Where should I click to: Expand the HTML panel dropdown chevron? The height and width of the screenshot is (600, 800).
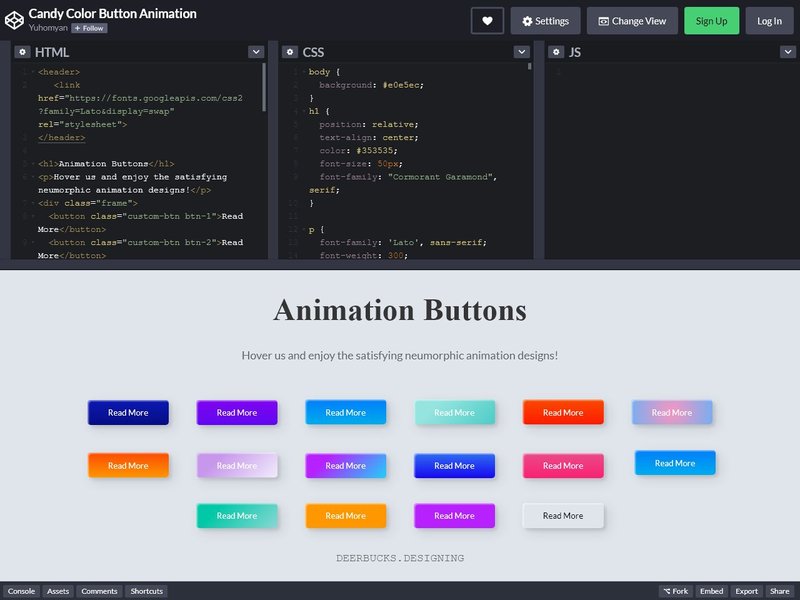256,52
